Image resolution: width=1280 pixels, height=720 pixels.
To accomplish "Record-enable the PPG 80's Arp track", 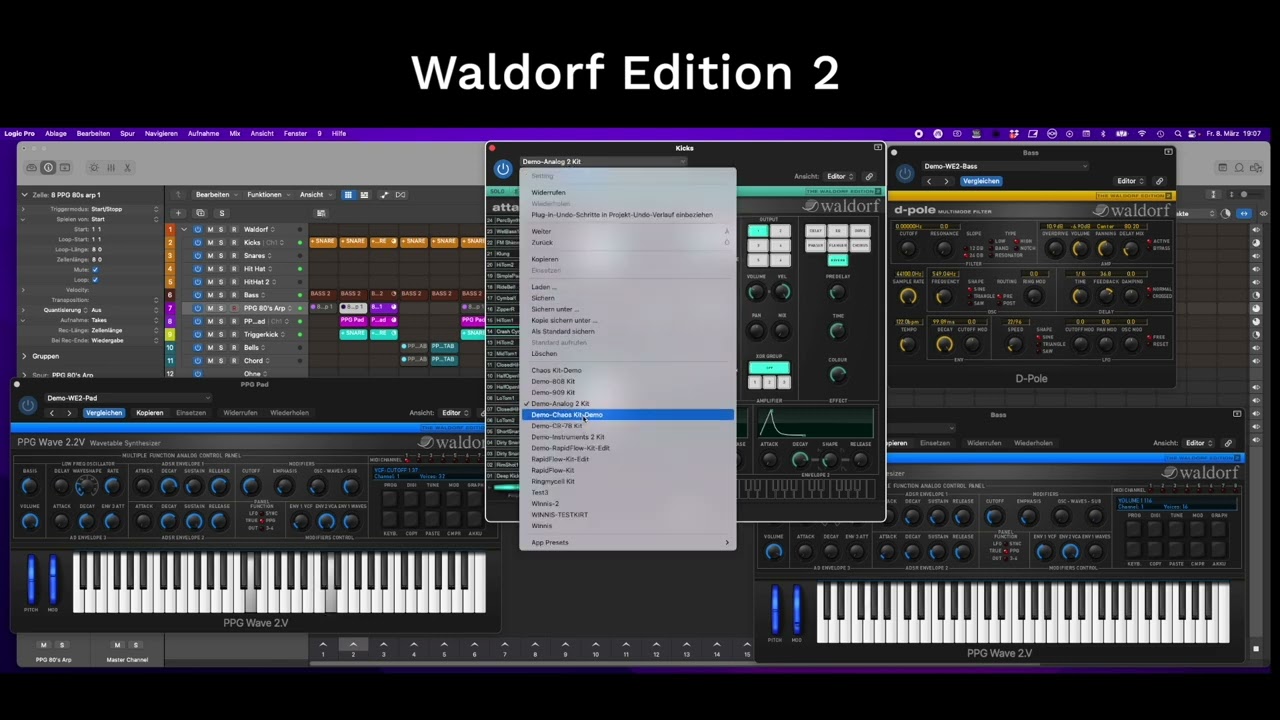I will (233, 308).
